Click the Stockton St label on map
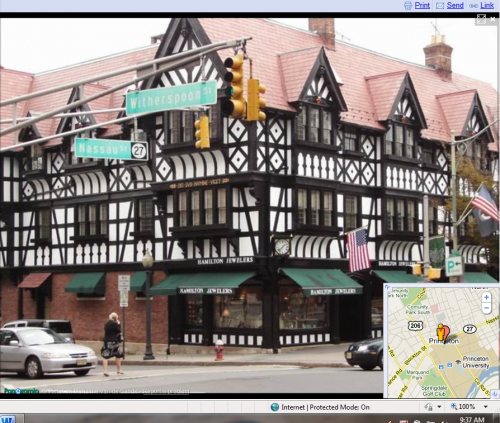The width and height of the screenshot is (500, 423). (x=415, y=356)
